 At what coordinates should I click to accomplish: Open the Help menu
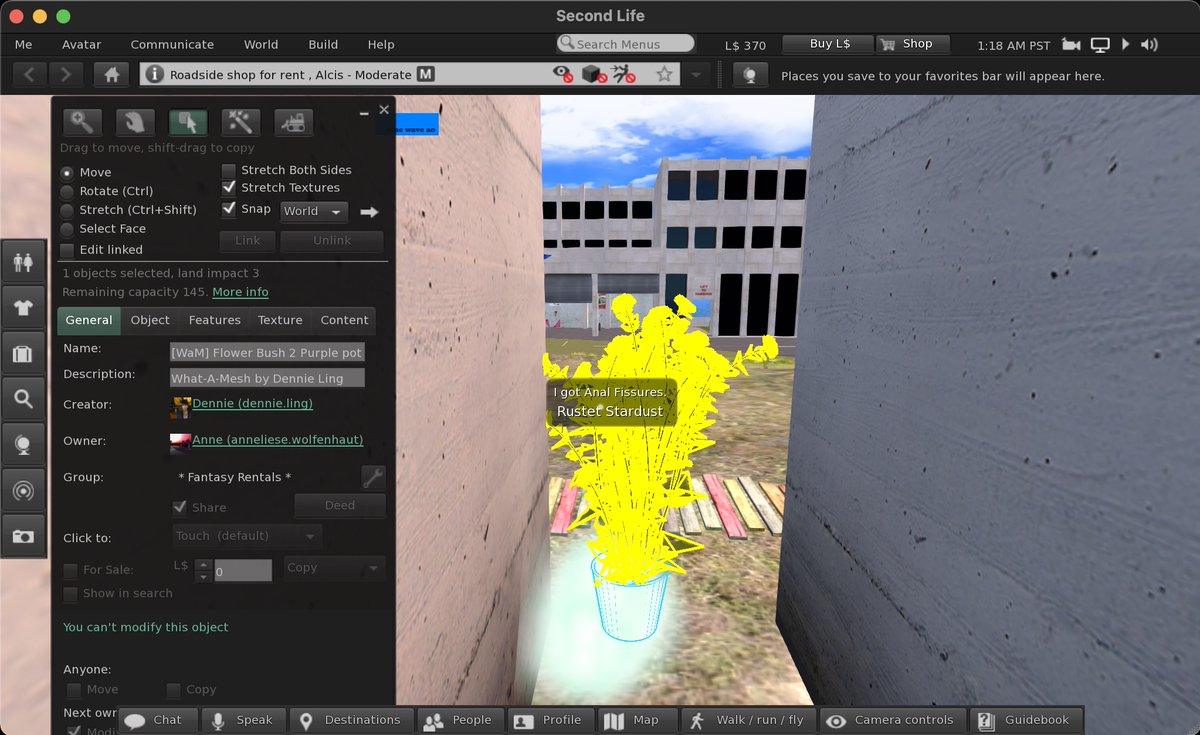coord(381,45)
